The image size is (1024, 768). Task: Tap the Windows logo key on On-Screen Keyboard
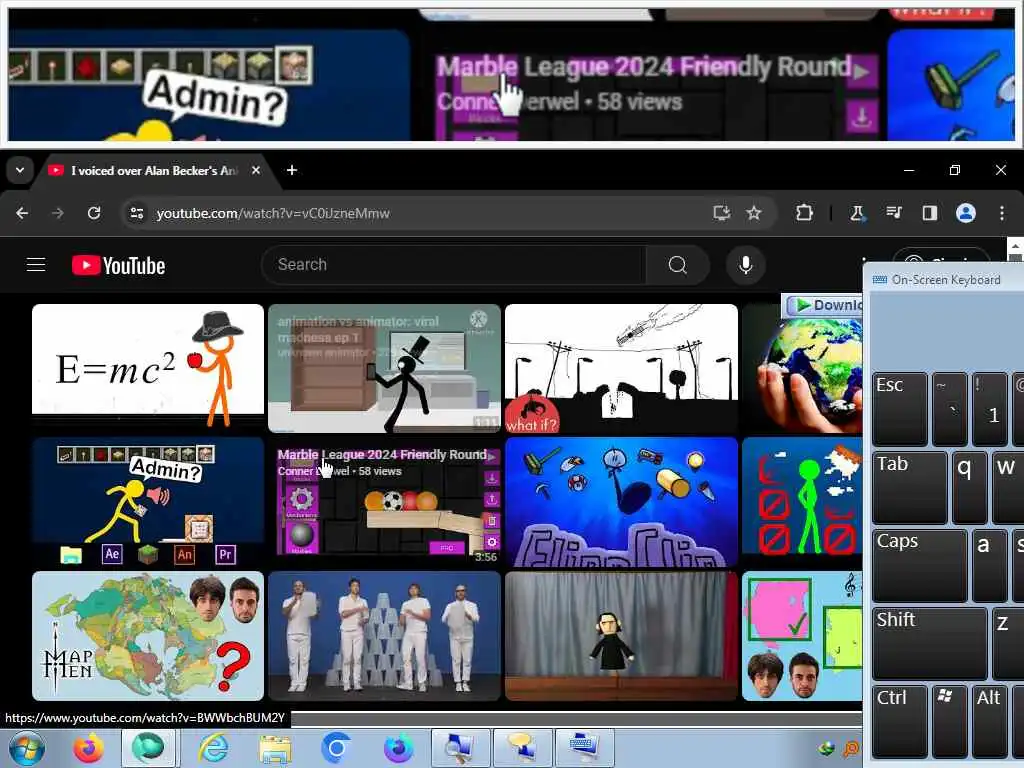point(950,721)
